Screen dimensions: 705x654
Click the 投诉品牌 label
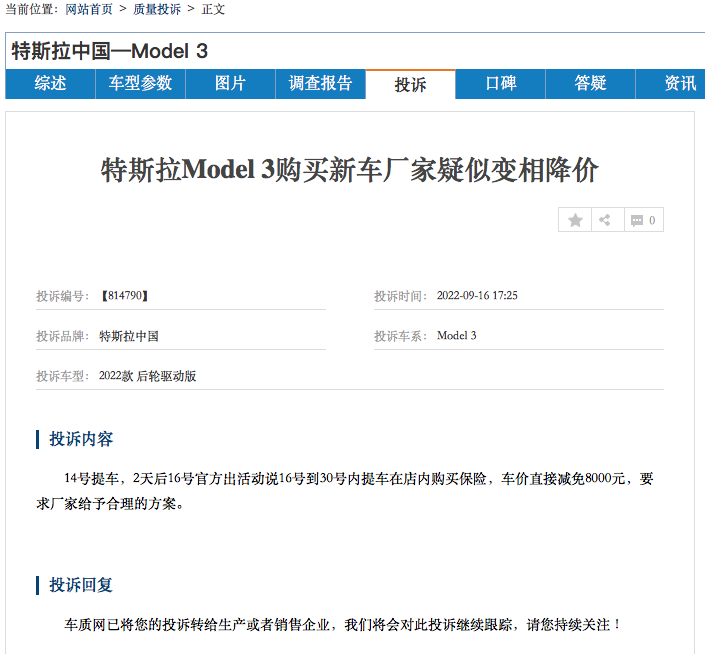point(62,336)
